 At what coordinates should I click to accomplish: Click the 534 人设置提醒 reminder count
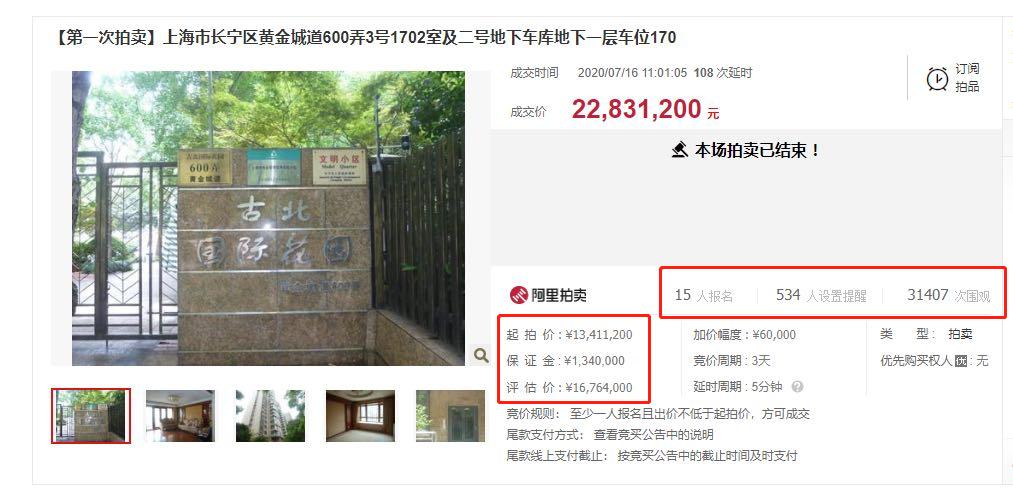pos(820,295)
